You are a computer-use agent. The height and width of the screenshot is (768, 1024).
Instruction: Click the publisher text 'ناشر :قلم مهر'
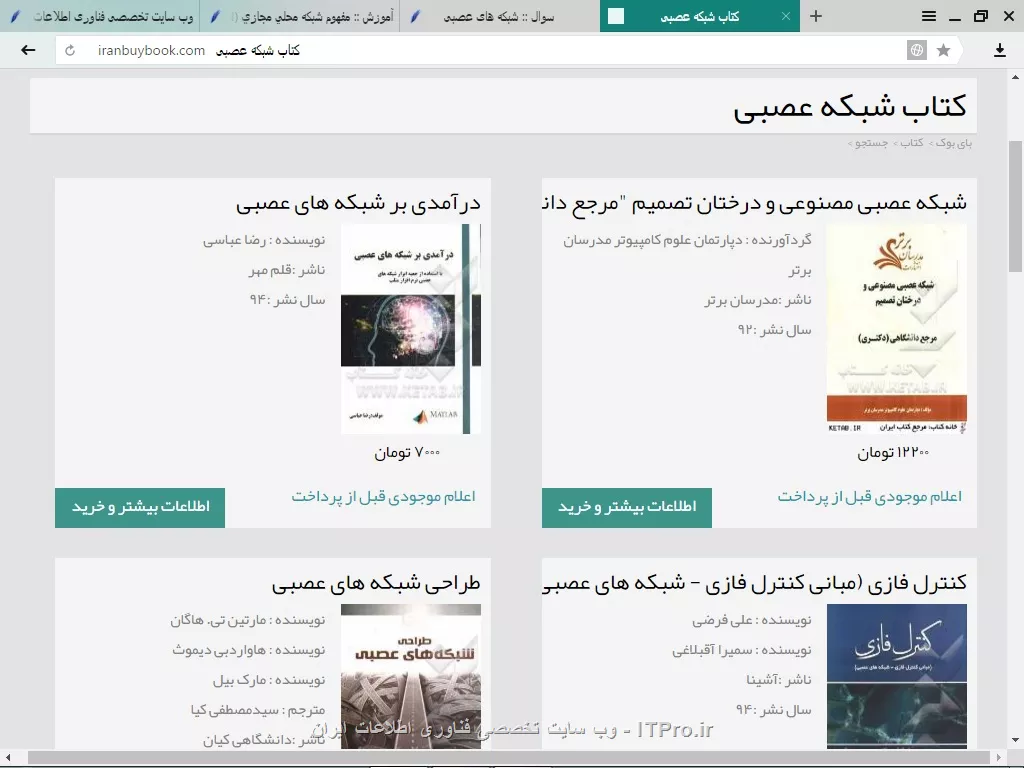coord(287,270)
